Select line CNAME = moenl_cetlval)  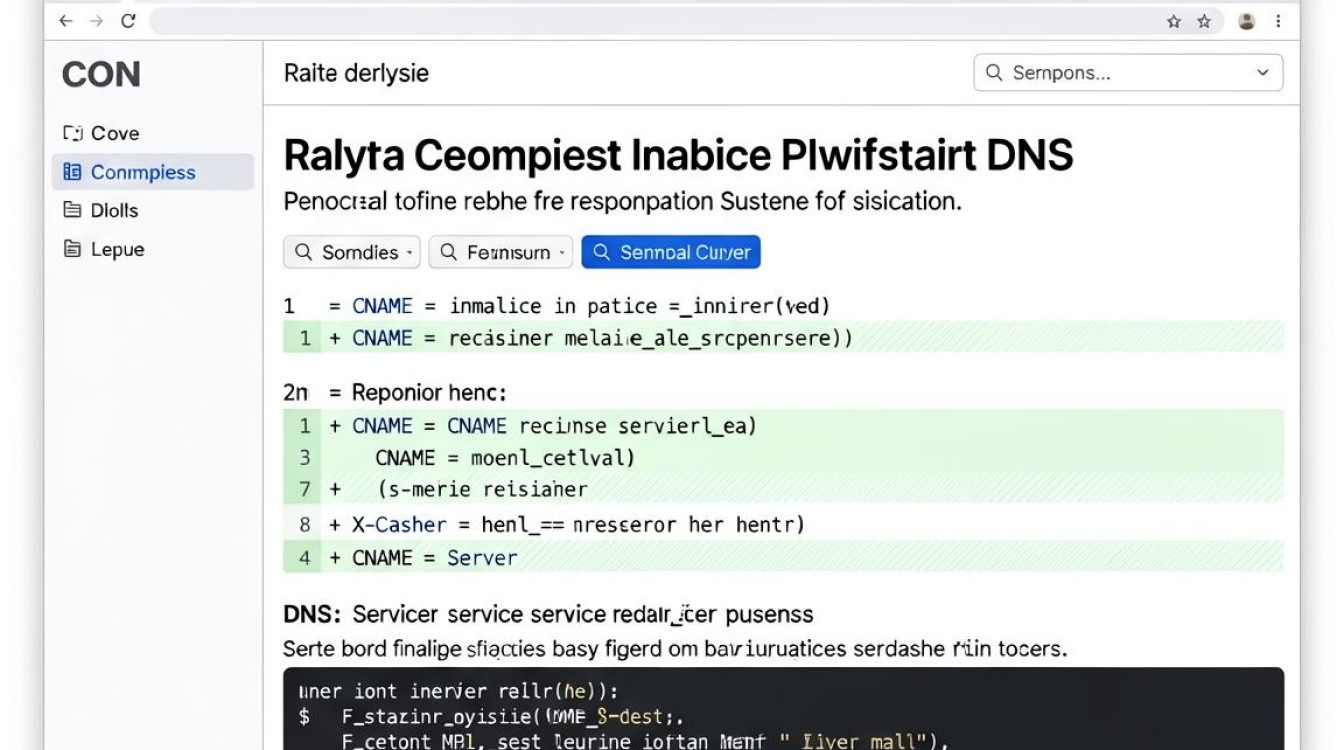(x=783, y=458)
